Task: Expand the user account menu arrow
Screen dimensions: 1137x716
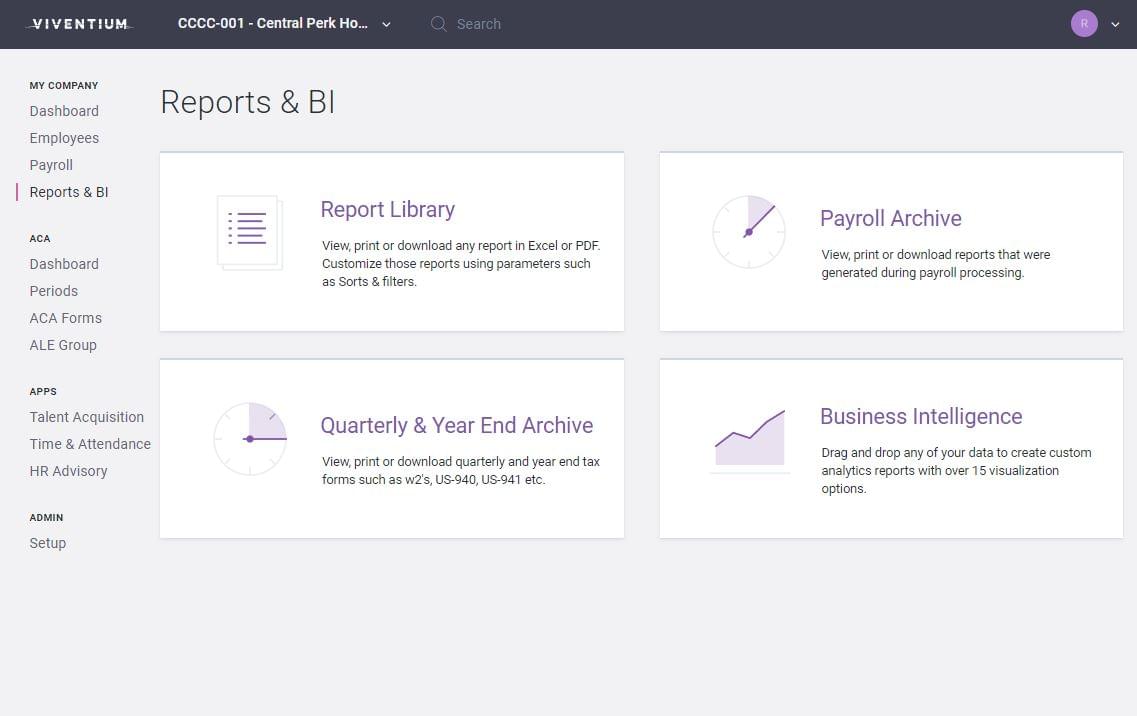Action: coord(1115,25)
